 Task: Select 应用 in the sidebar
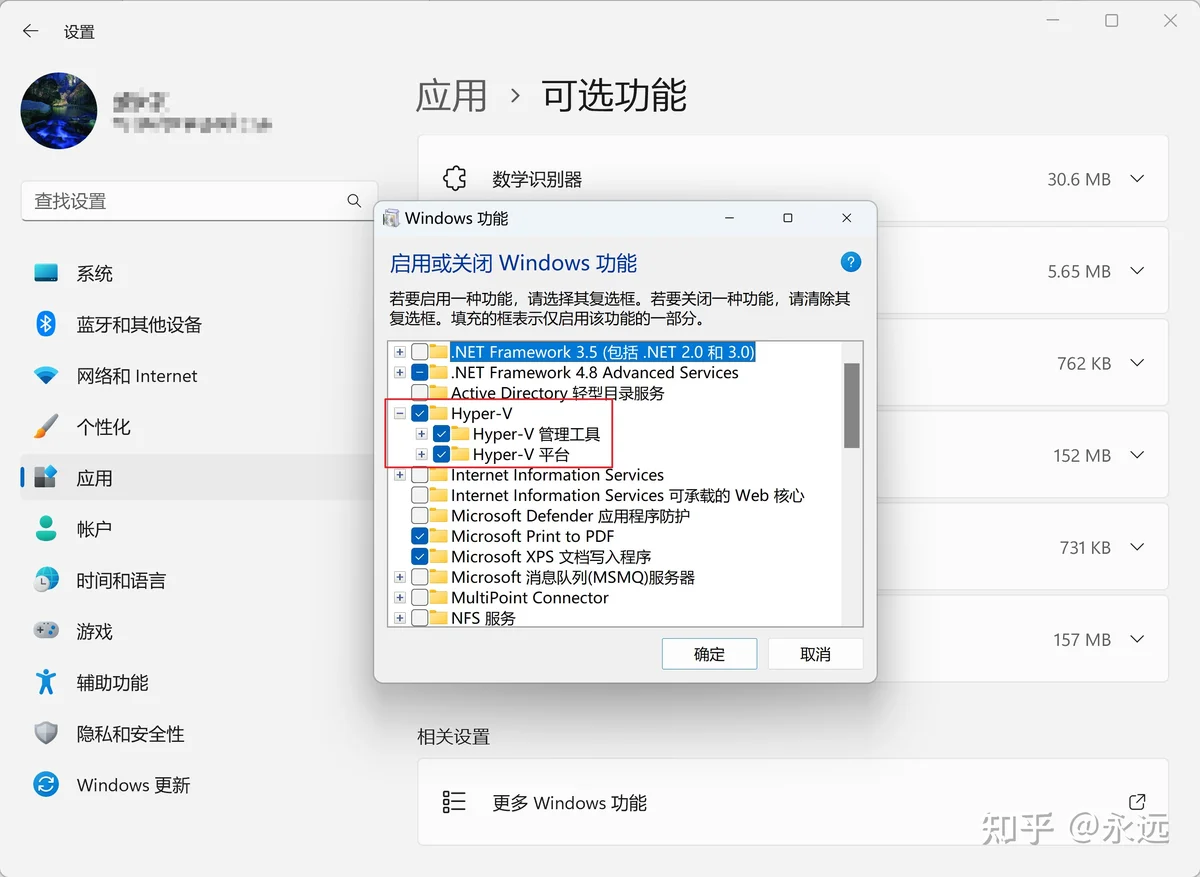[x=198, y=478]
